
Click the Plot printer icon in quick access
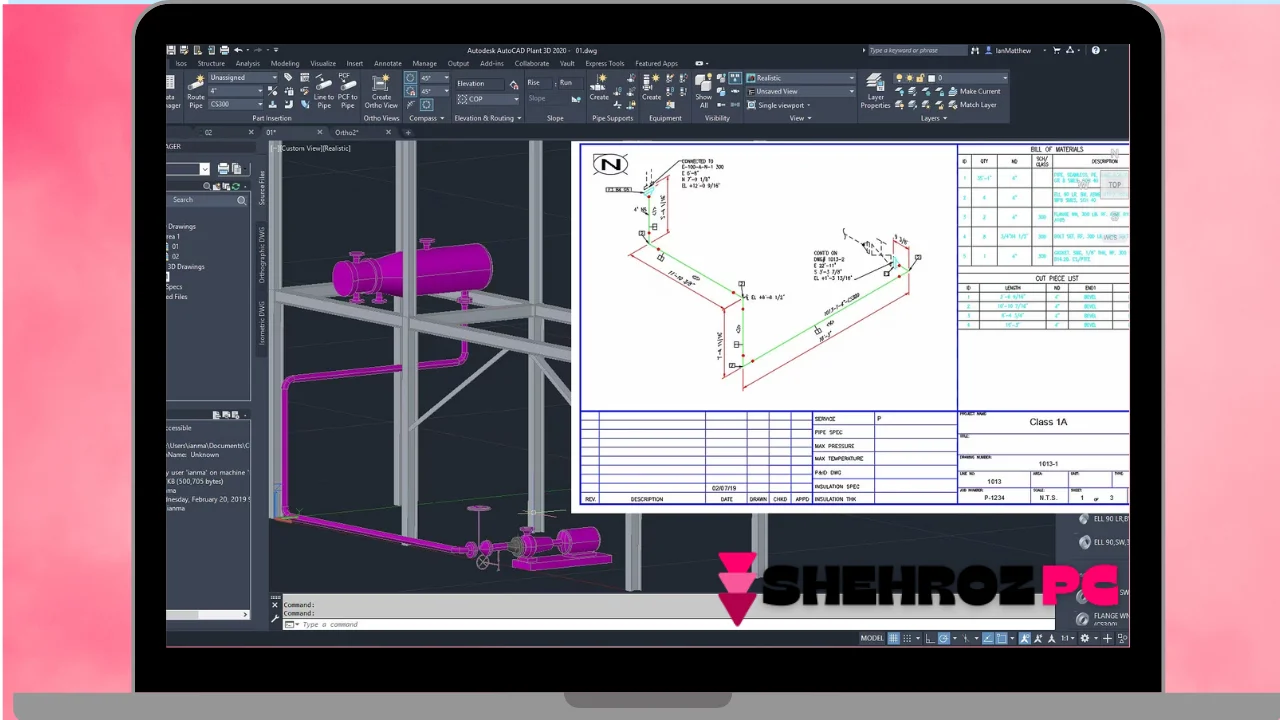tap(224, 50)
